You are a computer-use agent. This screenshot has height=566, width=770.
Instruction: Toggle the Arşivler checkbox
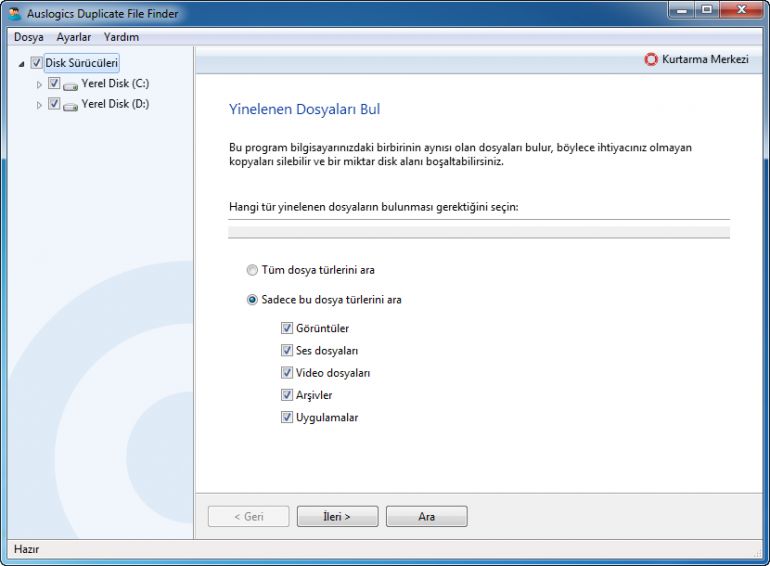287,395
